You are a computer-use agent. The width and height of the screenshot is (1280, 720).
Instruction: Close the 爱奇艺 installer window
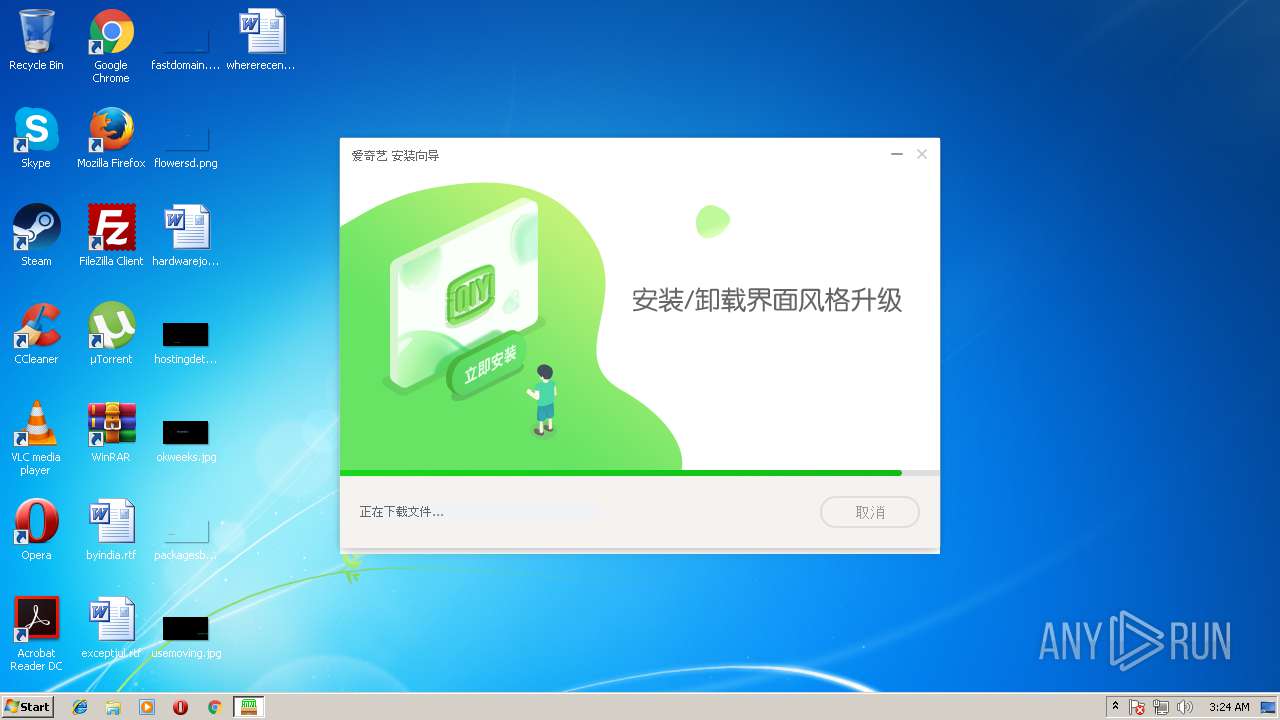(x=922, y=154)
